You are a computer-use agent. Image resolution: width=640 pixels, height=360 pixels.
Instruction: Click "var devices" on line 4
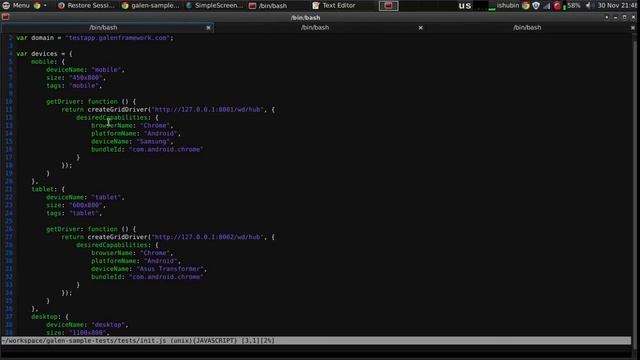(x=37, y=53)
